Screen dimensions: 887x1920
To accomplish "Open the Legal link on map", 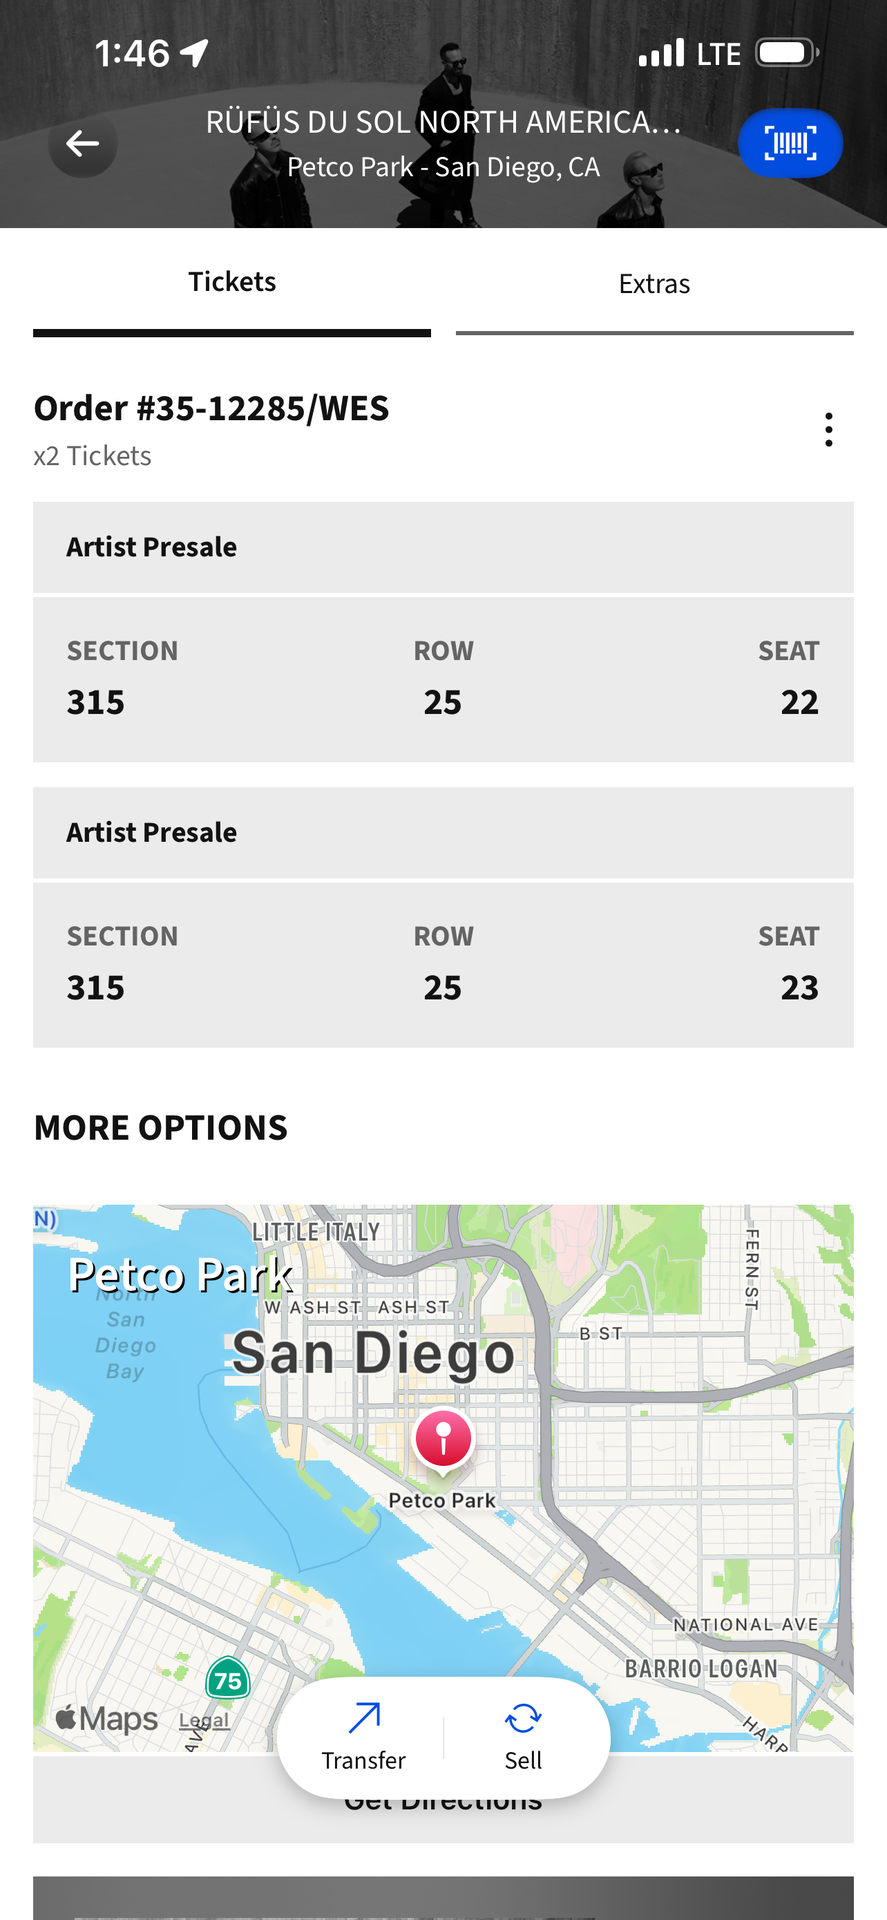I will (204, 1721).
